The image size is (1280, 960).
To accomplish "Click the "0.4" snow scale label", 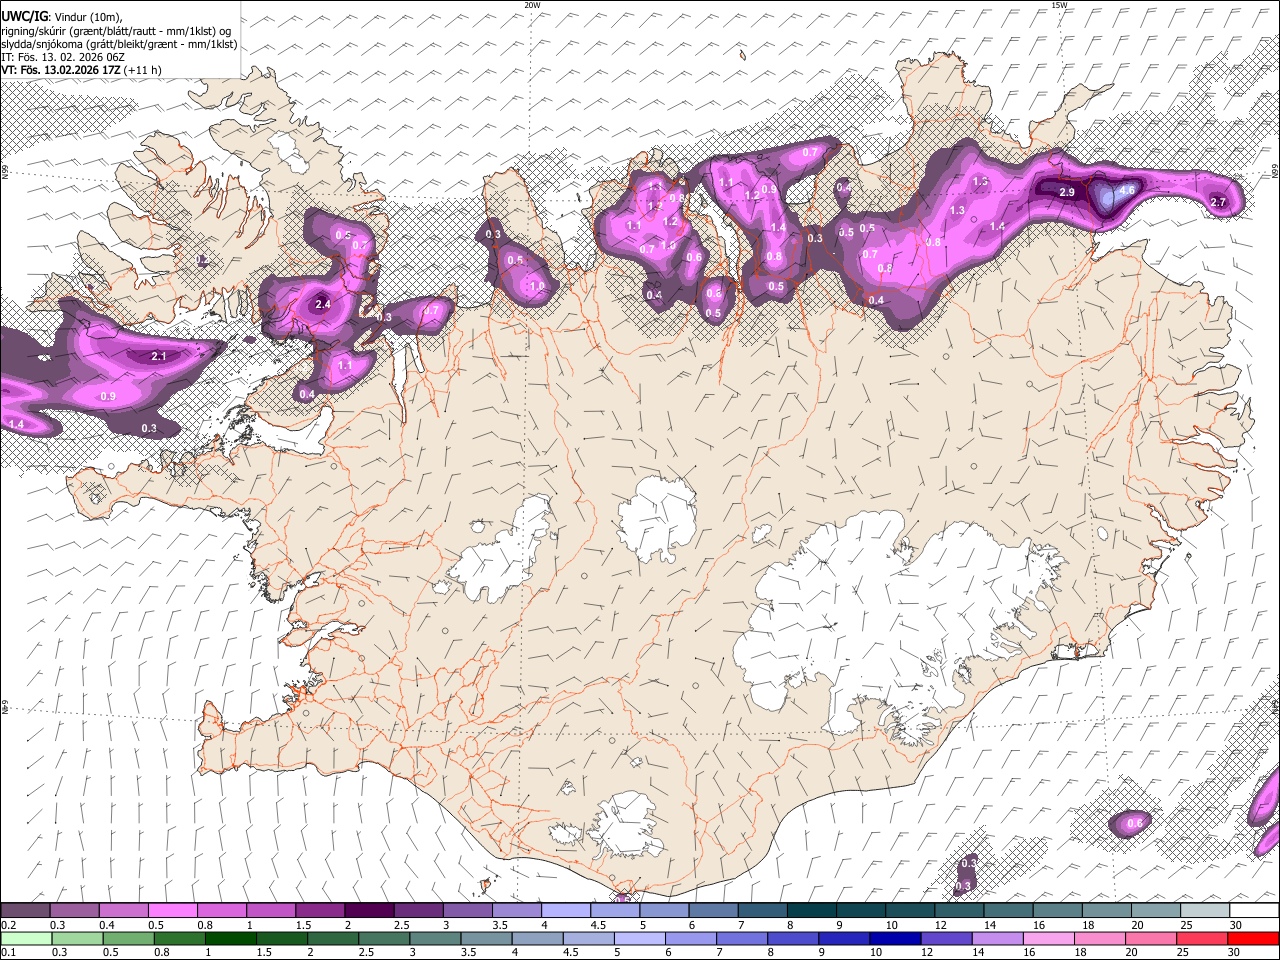I will [x=107, y=925].
